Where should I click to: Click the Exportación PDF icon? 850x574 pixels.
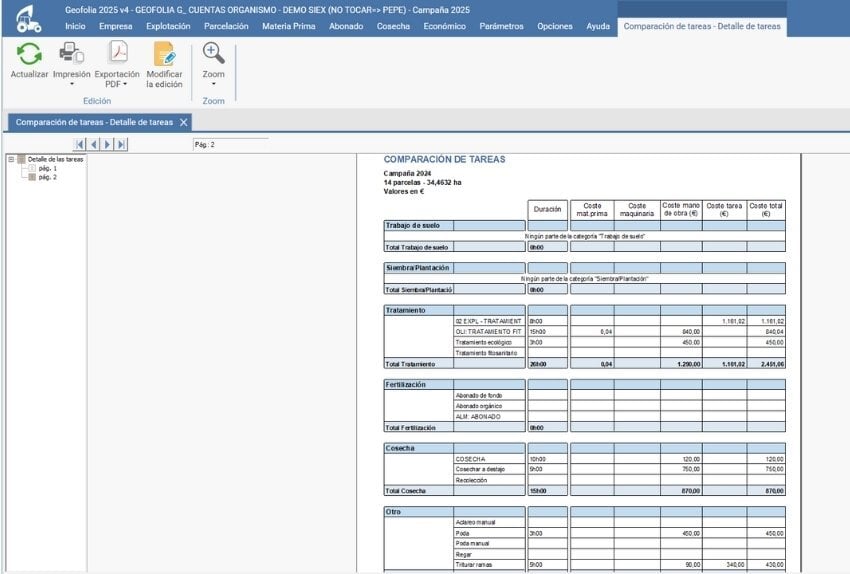(118, 54)
